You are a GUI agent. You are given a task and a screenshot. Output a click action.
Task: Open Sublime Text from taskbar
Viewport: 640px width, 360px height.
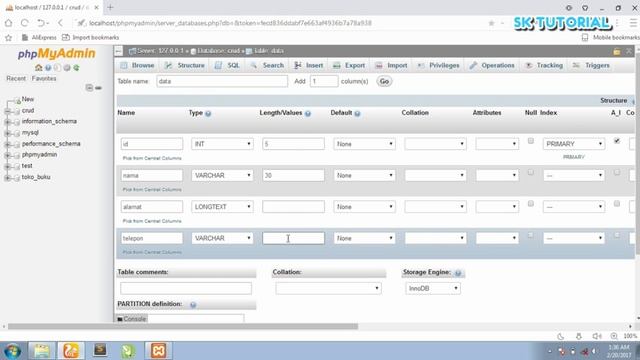click(x=100, y=351)
